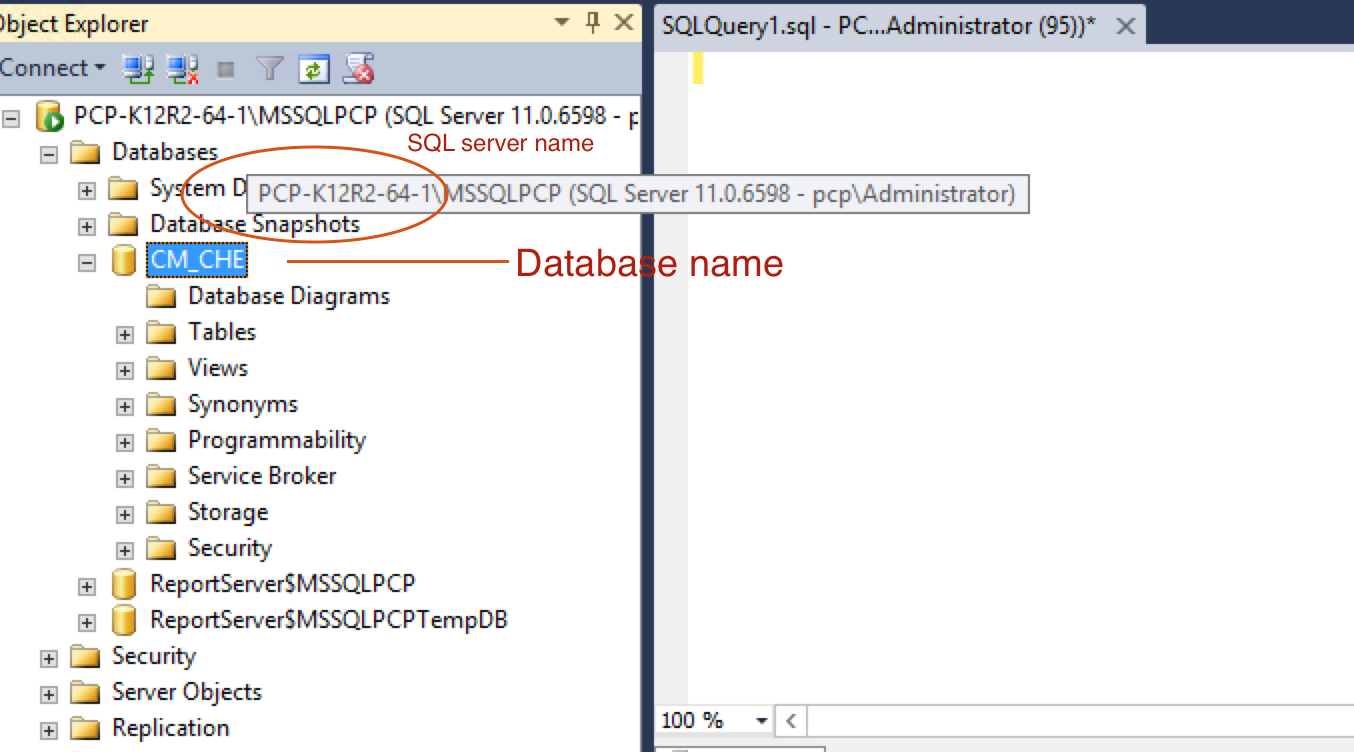Click the server icon next to PCP-K12R2-64-1

point(48,116)
